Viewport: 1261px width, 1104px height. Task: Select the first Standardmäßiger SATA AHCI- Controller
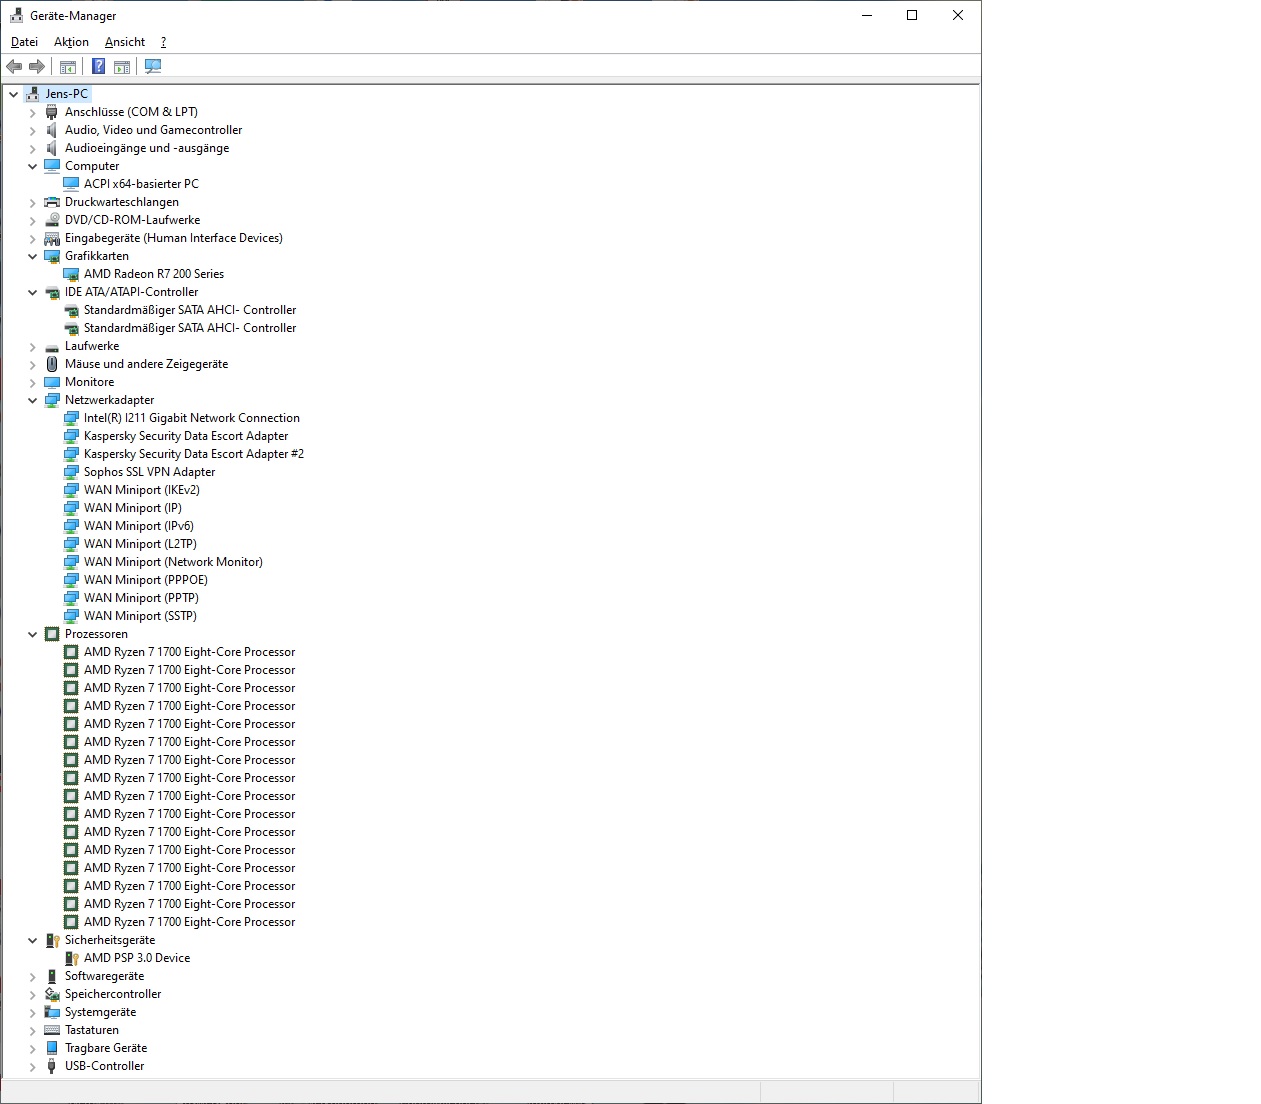click(190, 310)
